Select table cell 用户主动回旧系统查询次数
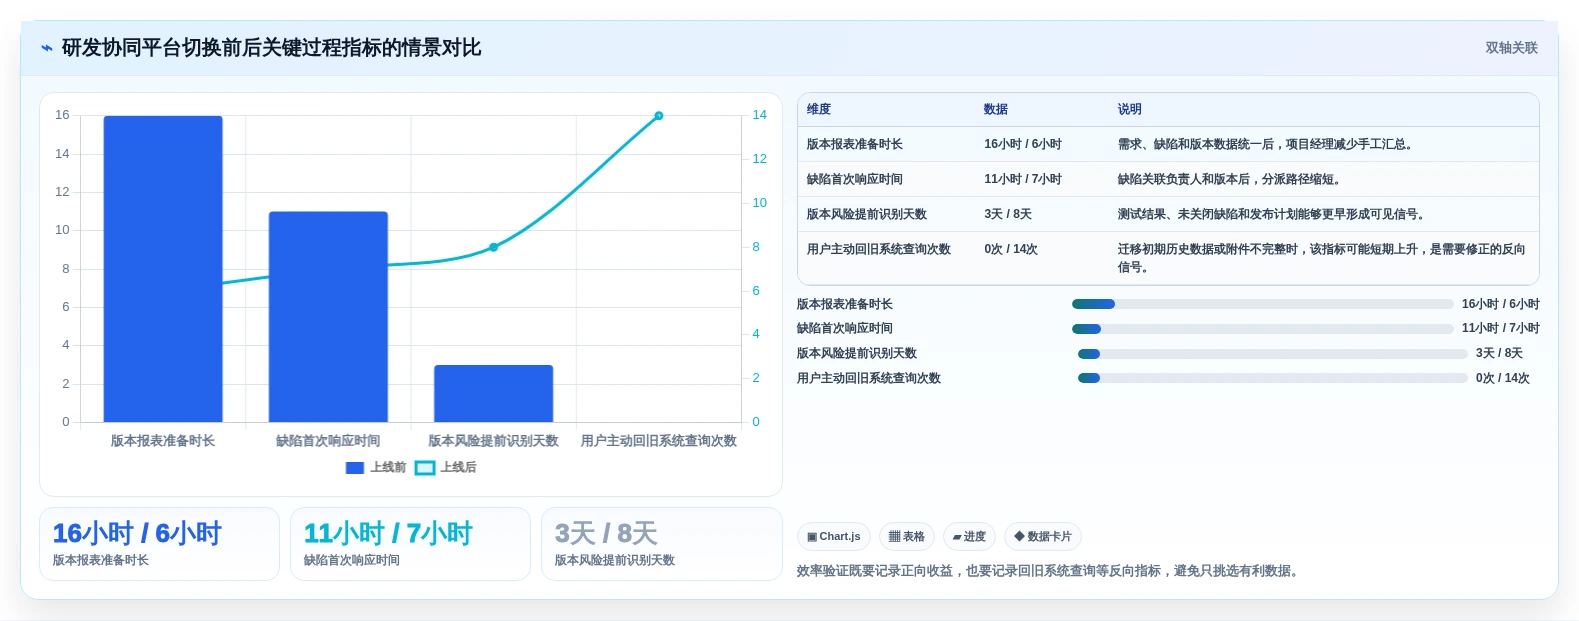 click(879, 250)
